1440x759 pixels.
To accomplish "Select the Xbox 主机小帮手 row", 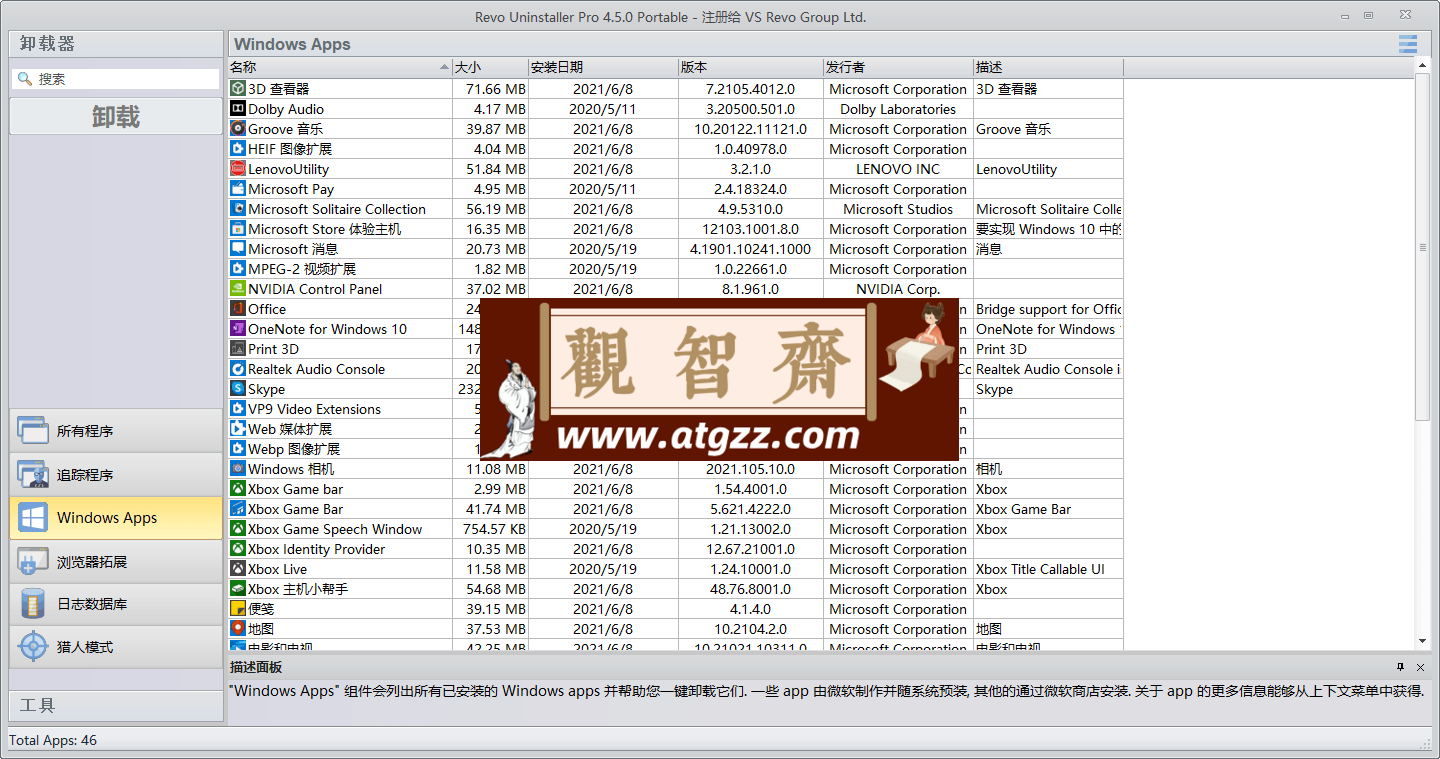I will [x=675, y=589].
